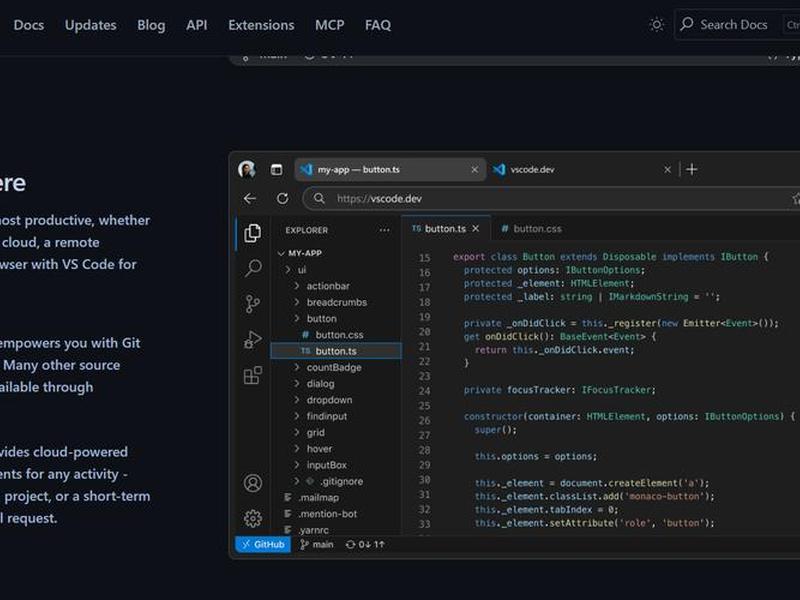Image resolution: width=800 pixels, height=600 pixels.
Task: Click the sync changes 0↓ 1↑ indicator
Action: [365, 544]
